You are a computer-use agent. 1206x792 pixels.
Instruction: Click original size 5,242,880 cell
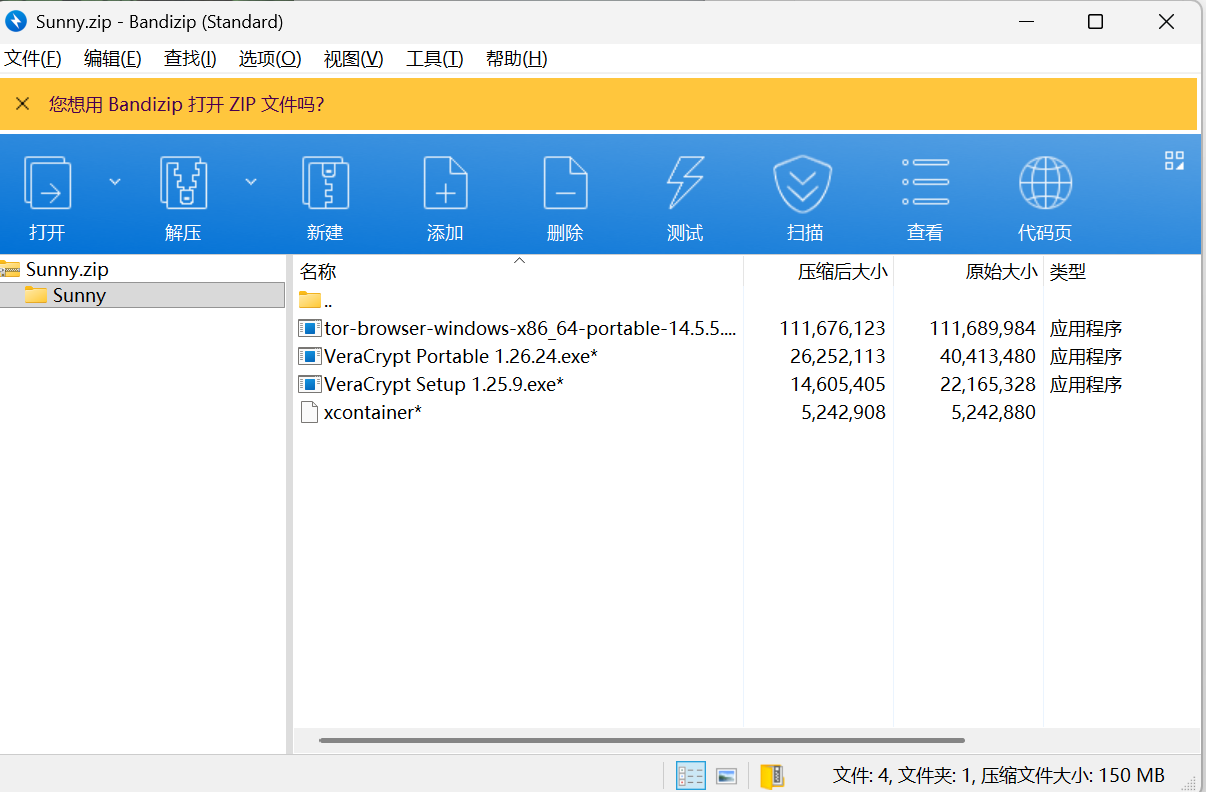(x=993, y=412)
